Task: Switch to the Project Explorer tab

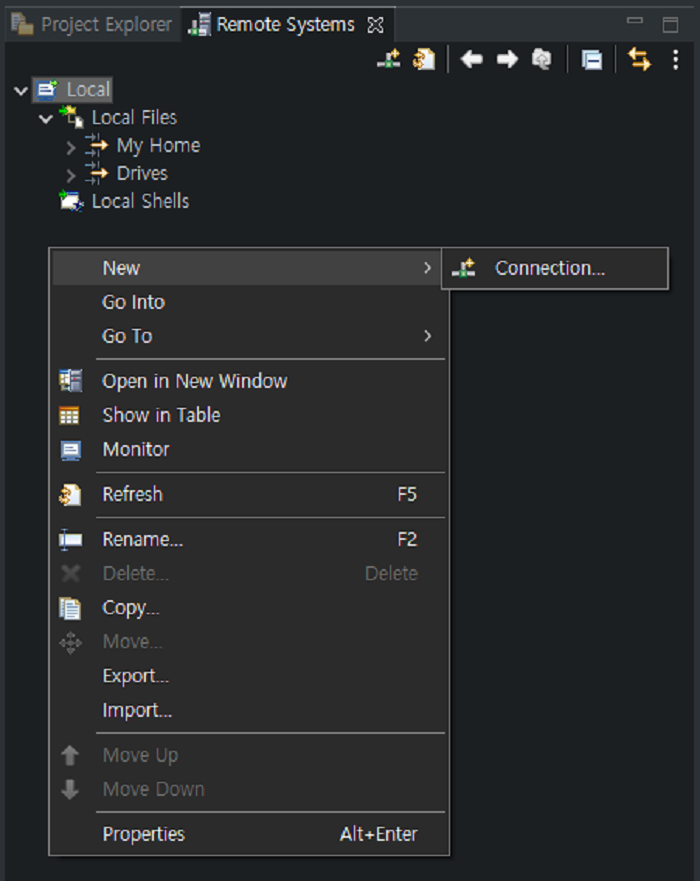Action: [93, 25]
